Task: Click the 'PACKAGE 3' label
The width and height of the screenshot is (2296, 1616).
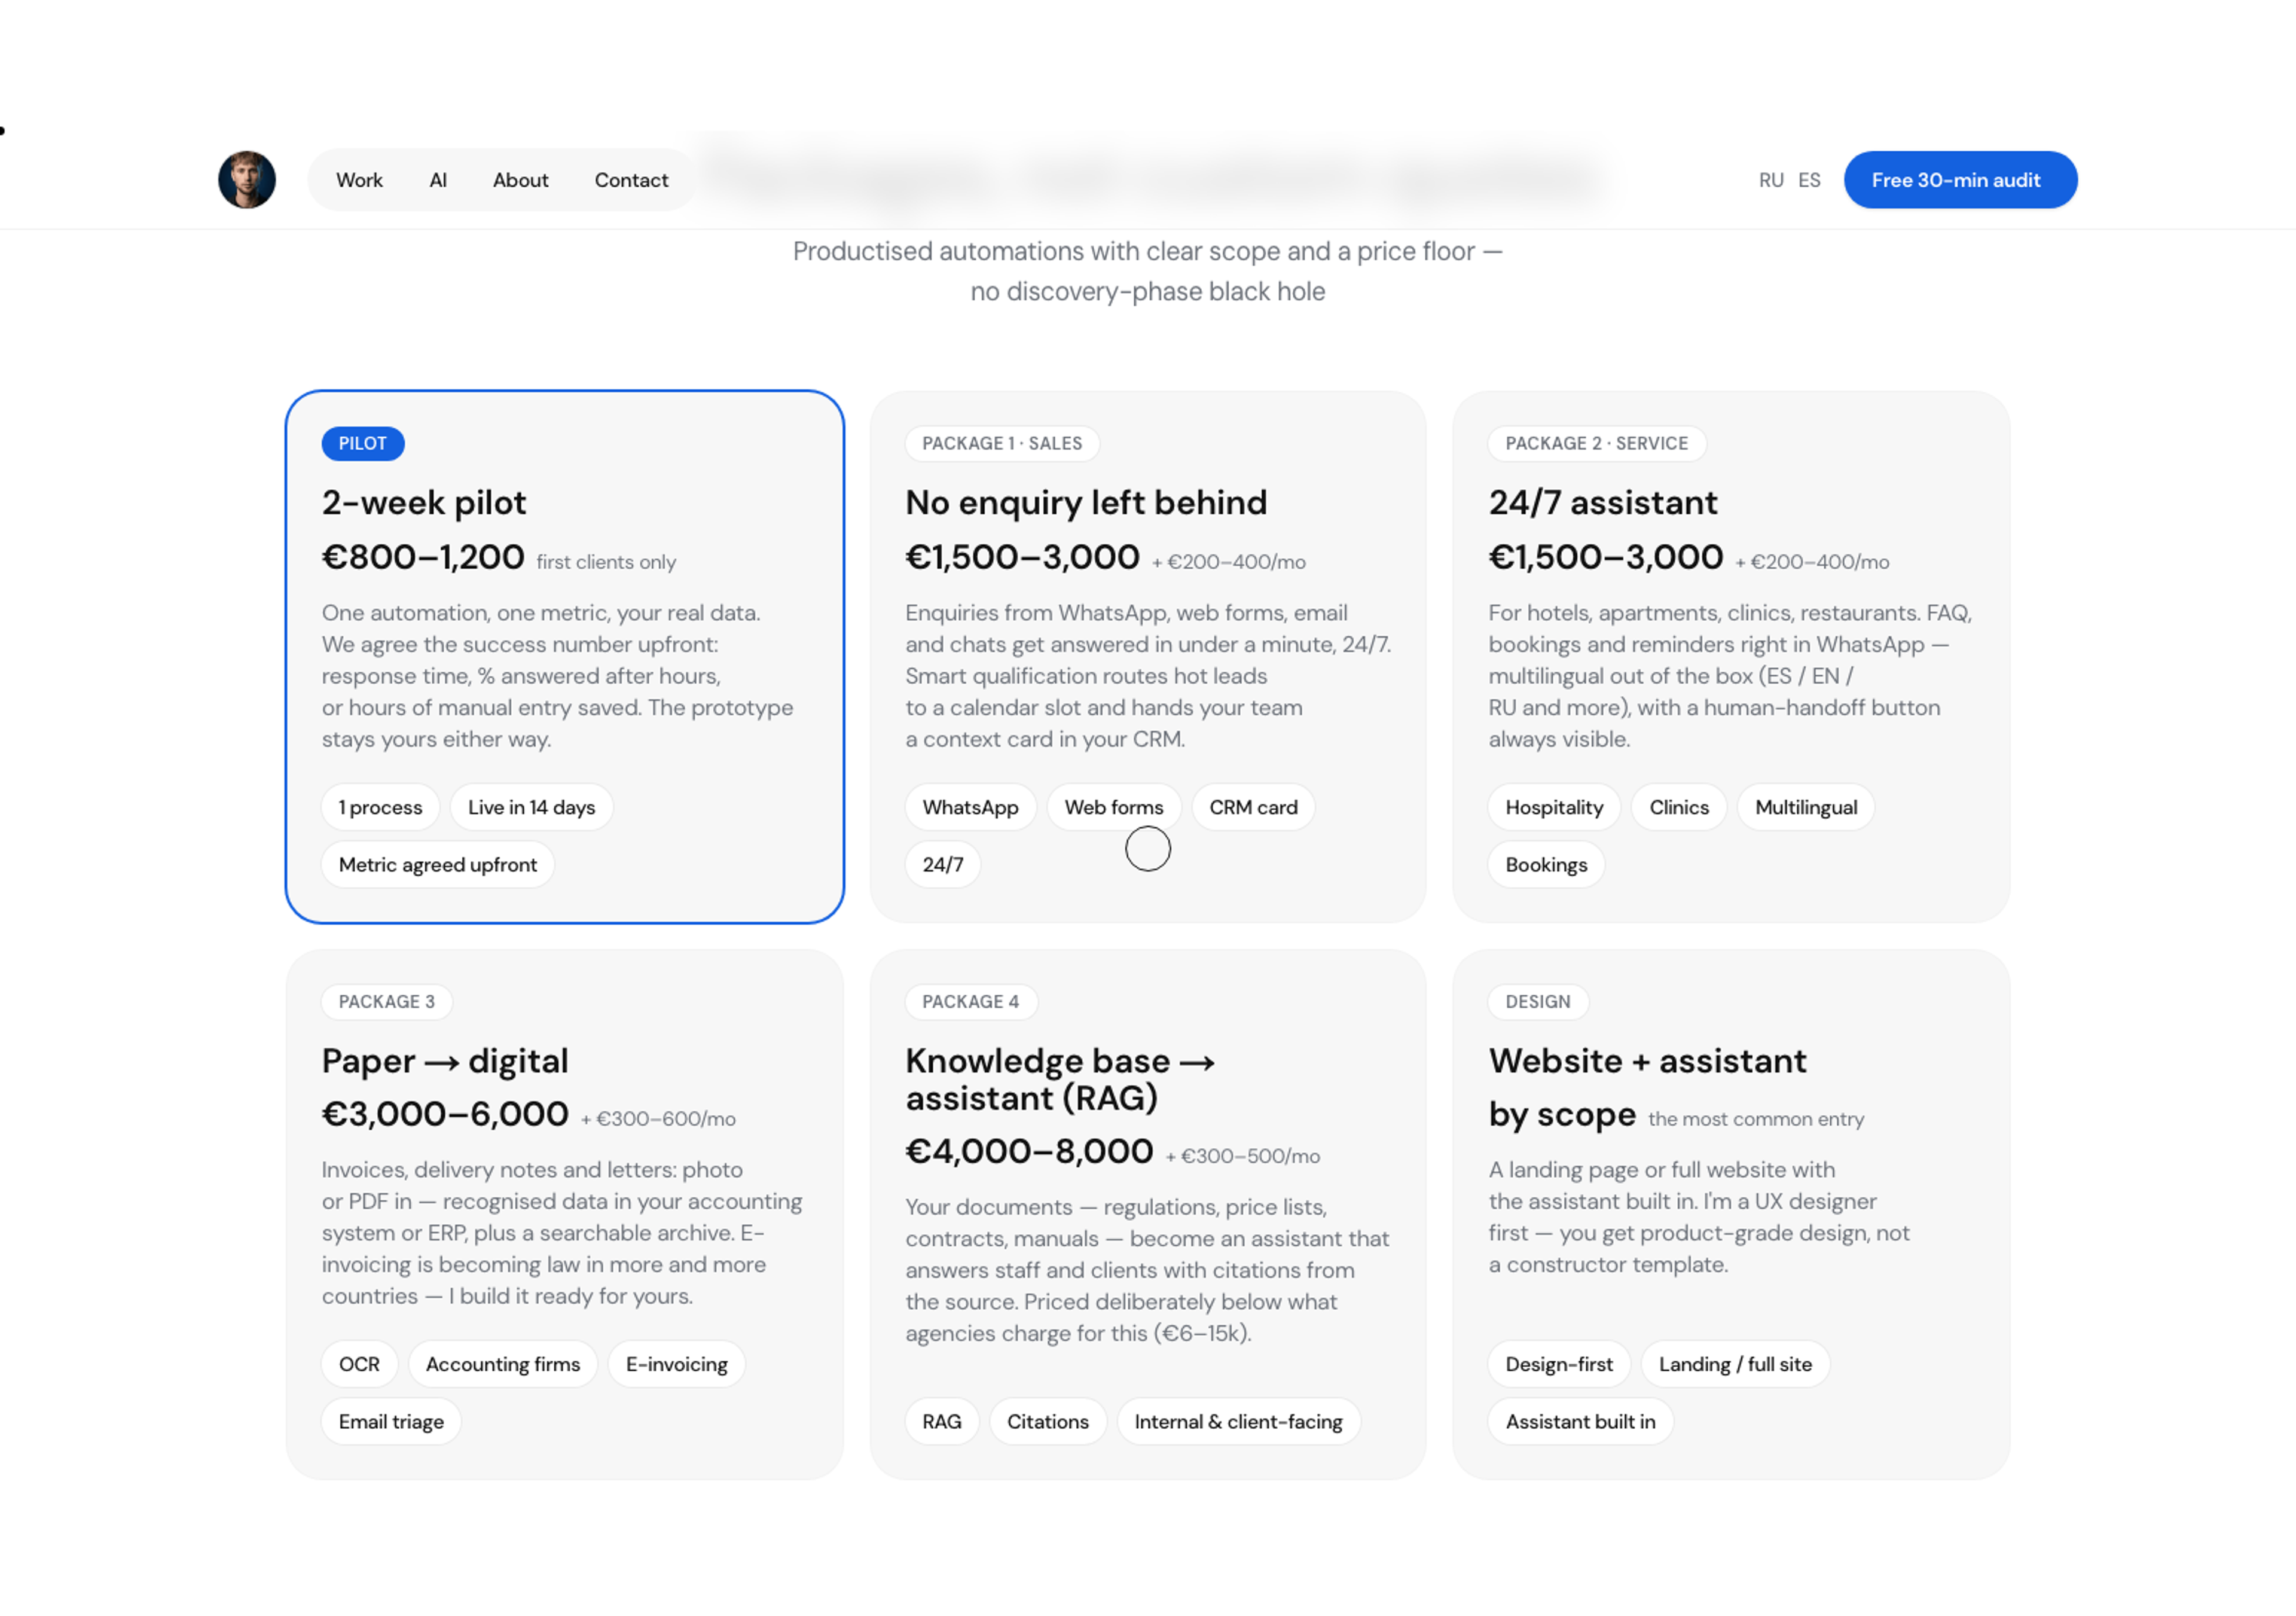Action: (x=387, y=1001)
